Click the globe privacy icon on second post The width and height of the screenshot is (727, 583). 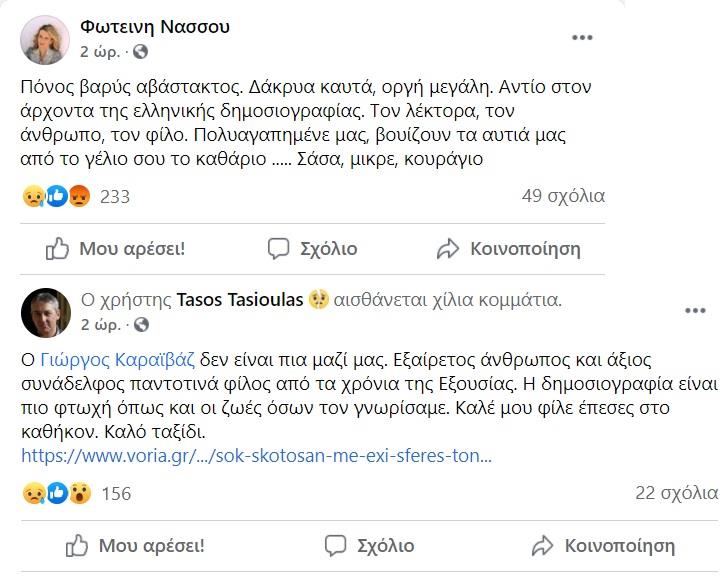140,325
